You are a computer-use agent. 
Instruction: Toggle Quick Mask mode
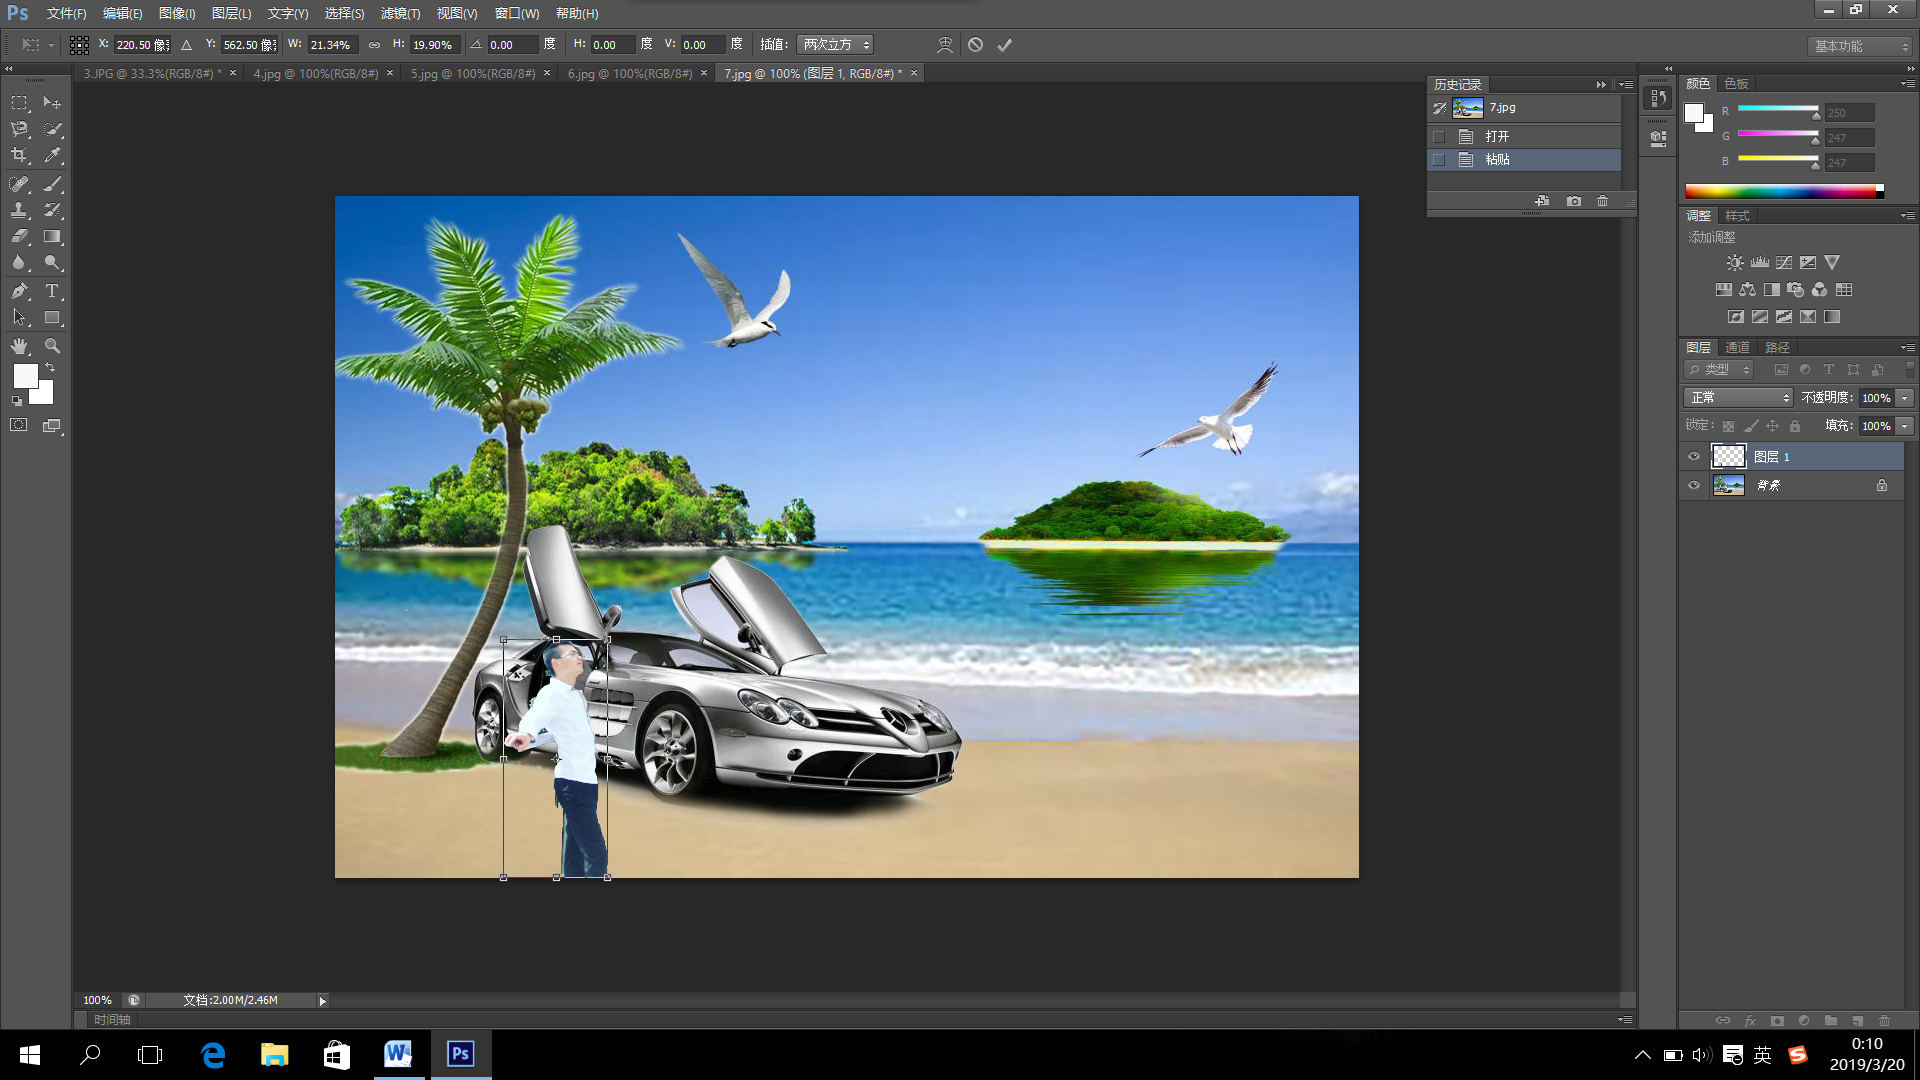[x=19, y=425]
